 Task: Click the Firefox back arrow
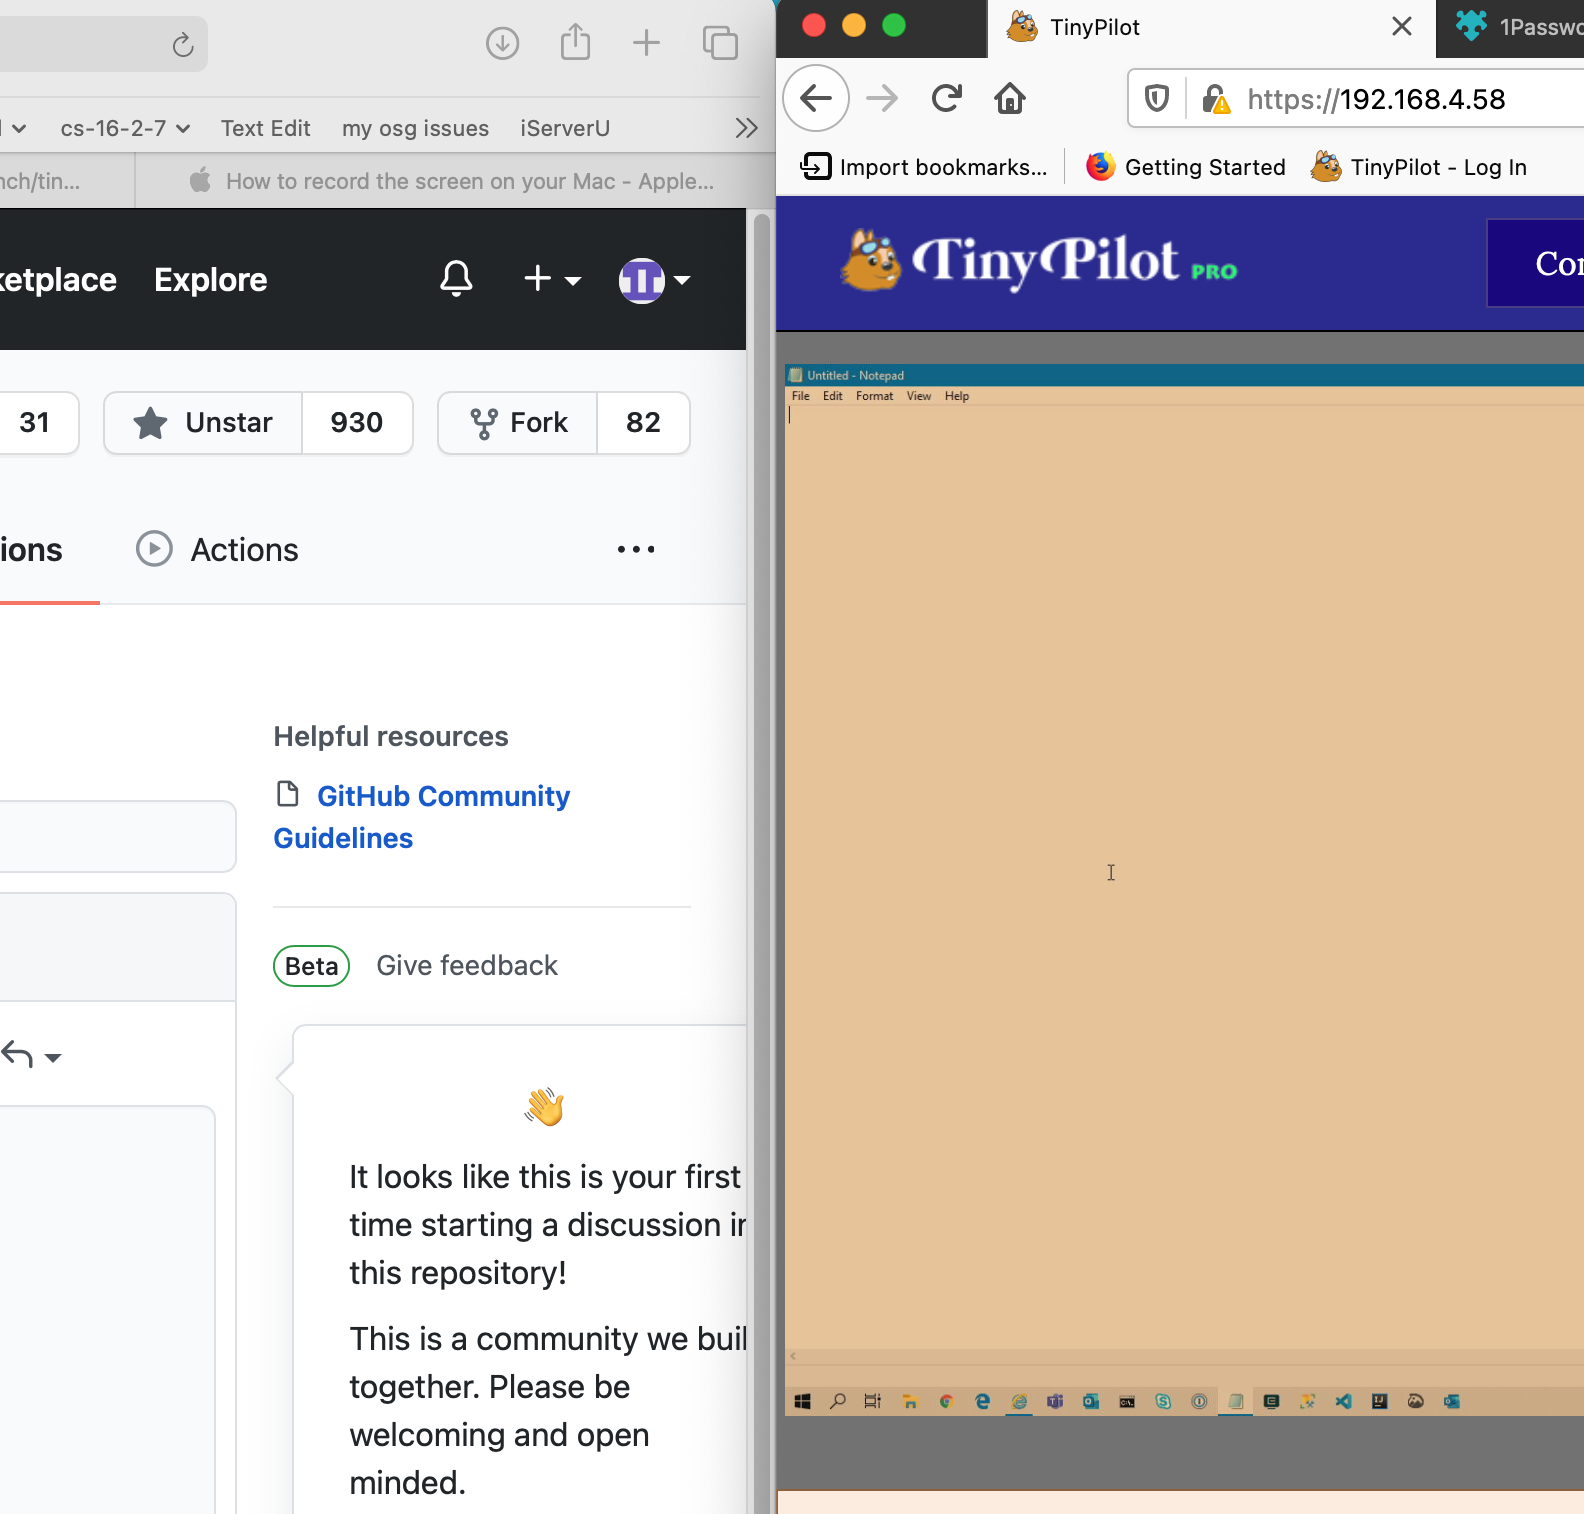(x=816, y=98)
